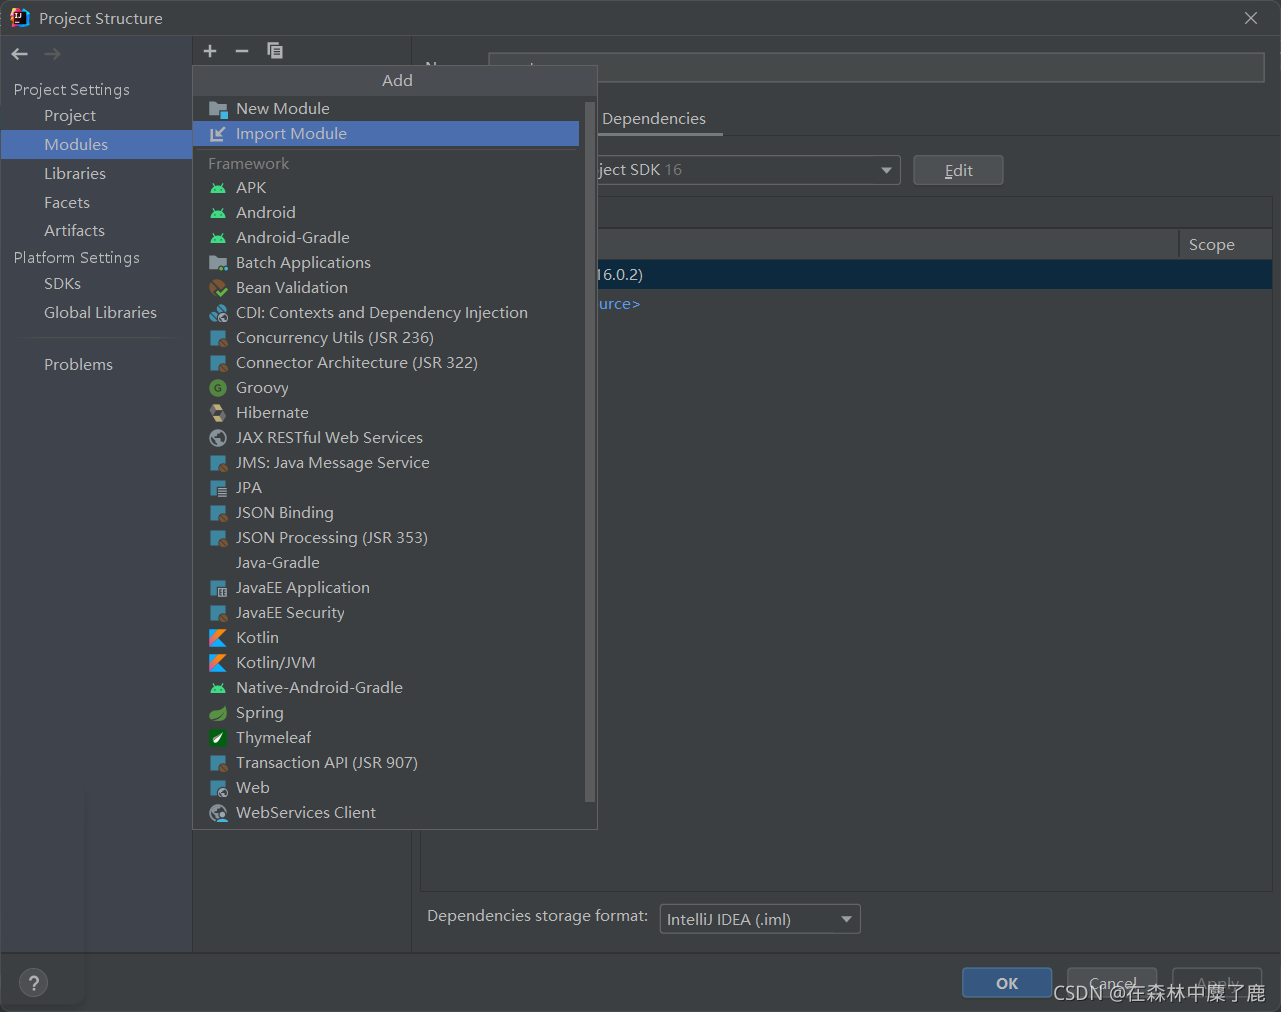Image resolution: width=1281 pixels, height=1012 pixels.
Task: Click the JavaEE Security icon
Action: 218,613
